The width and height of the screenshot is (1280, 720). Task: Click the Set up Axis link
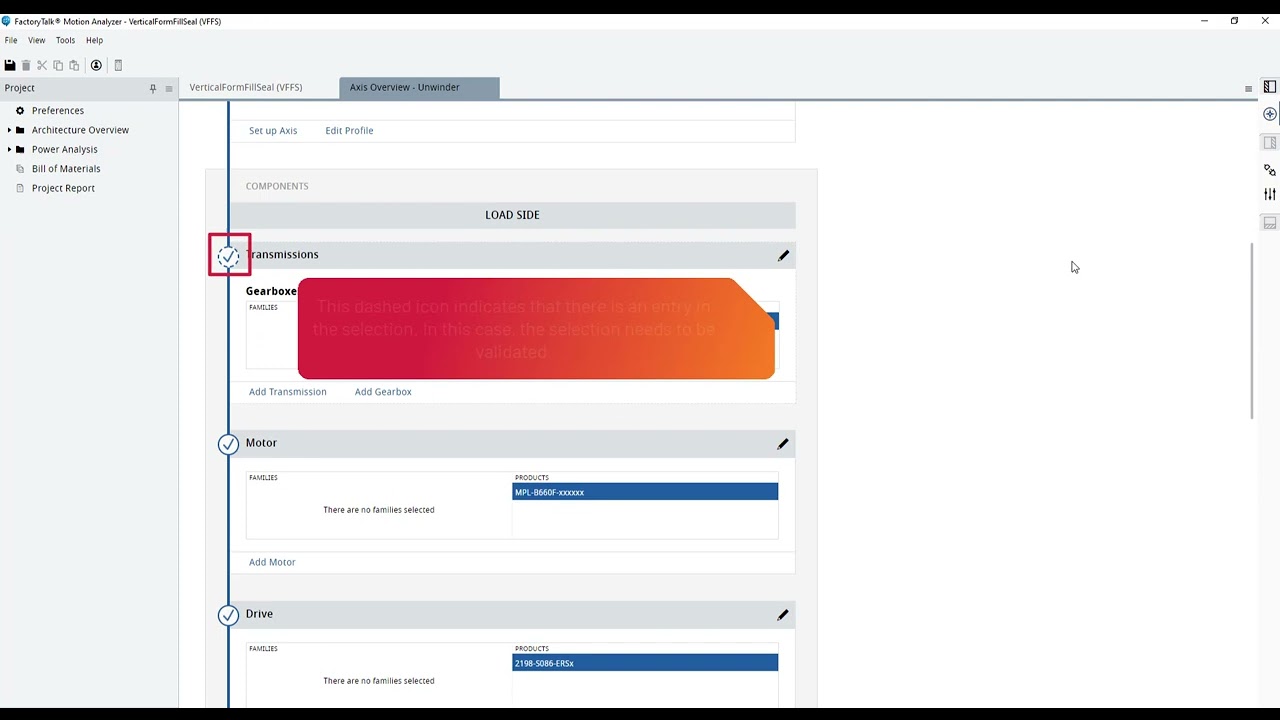pyautogui.click(x=273, y=131)
